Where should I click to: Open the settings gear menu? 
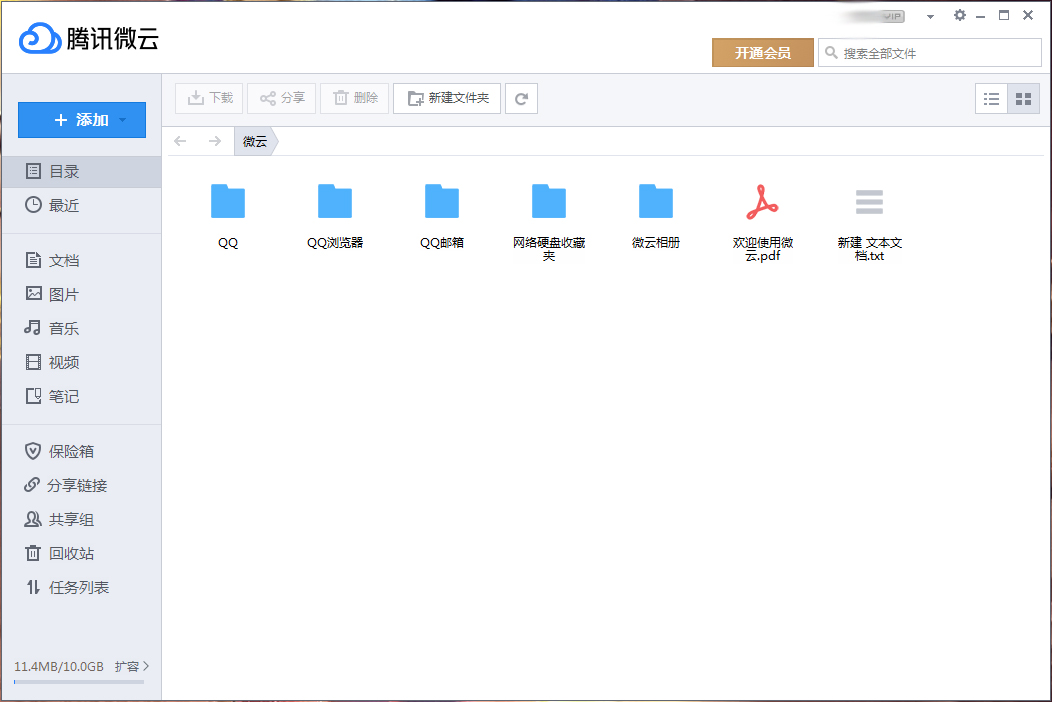[x=959, y=15]
